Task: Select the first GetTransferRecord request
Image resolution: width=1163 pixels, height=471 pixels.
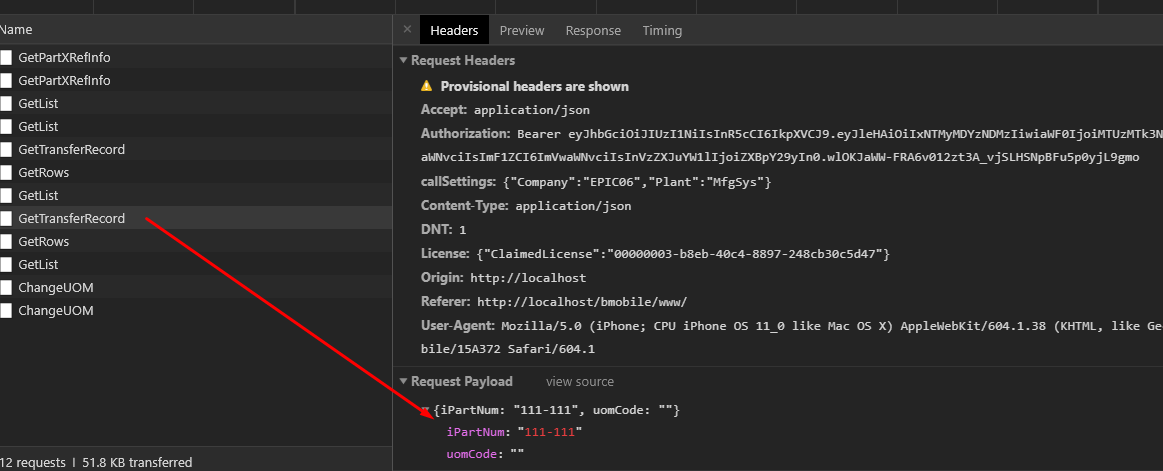Action: click(71, 149)
